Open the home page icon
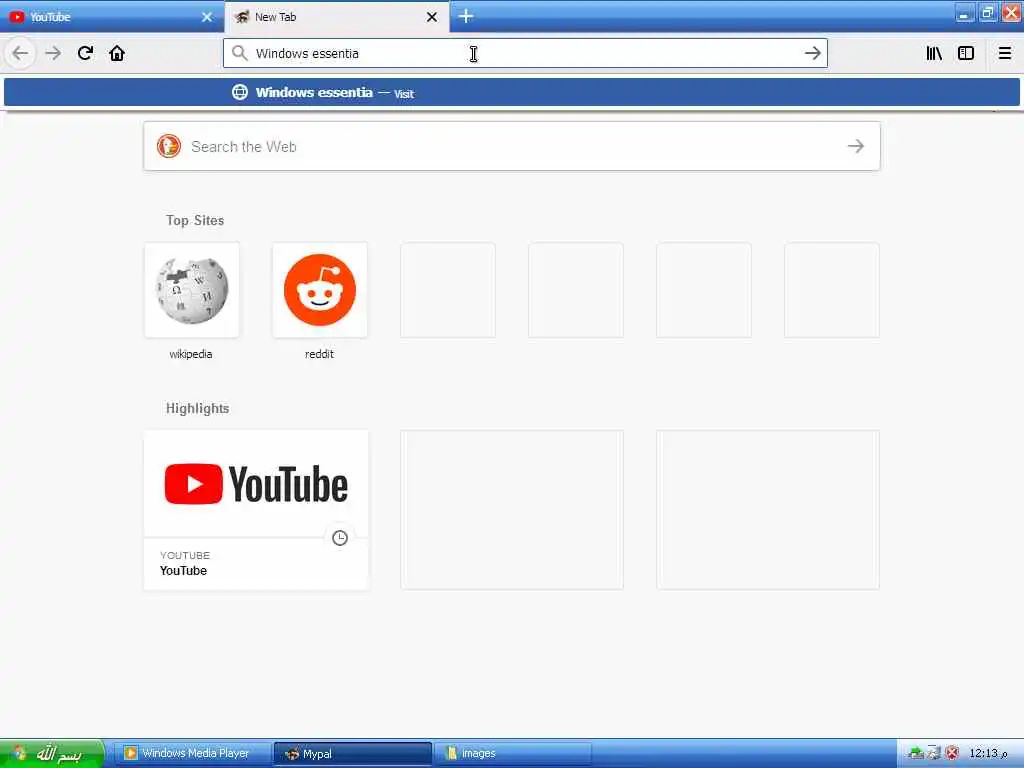The height and width of the screenshot is (768, 1024). pyautogui.click(x=117, y=53)
